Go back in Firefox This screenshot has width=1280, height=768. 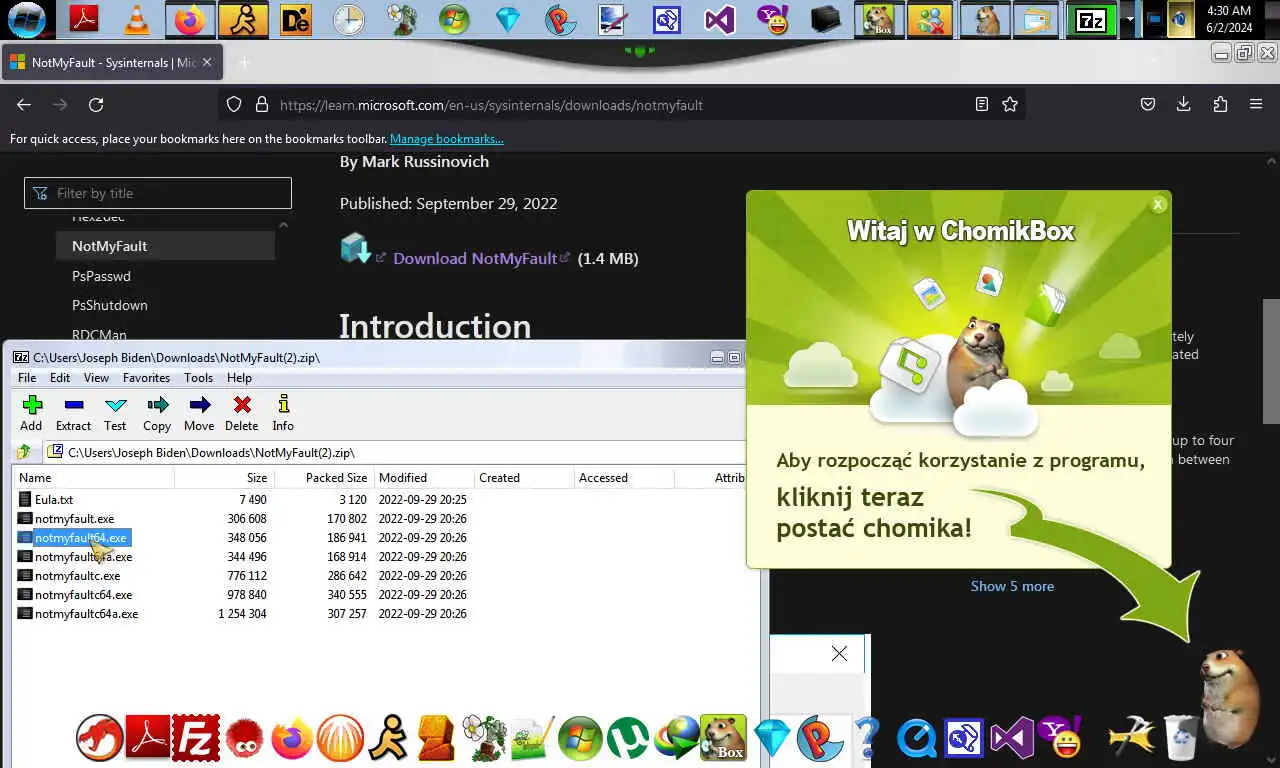24,104
